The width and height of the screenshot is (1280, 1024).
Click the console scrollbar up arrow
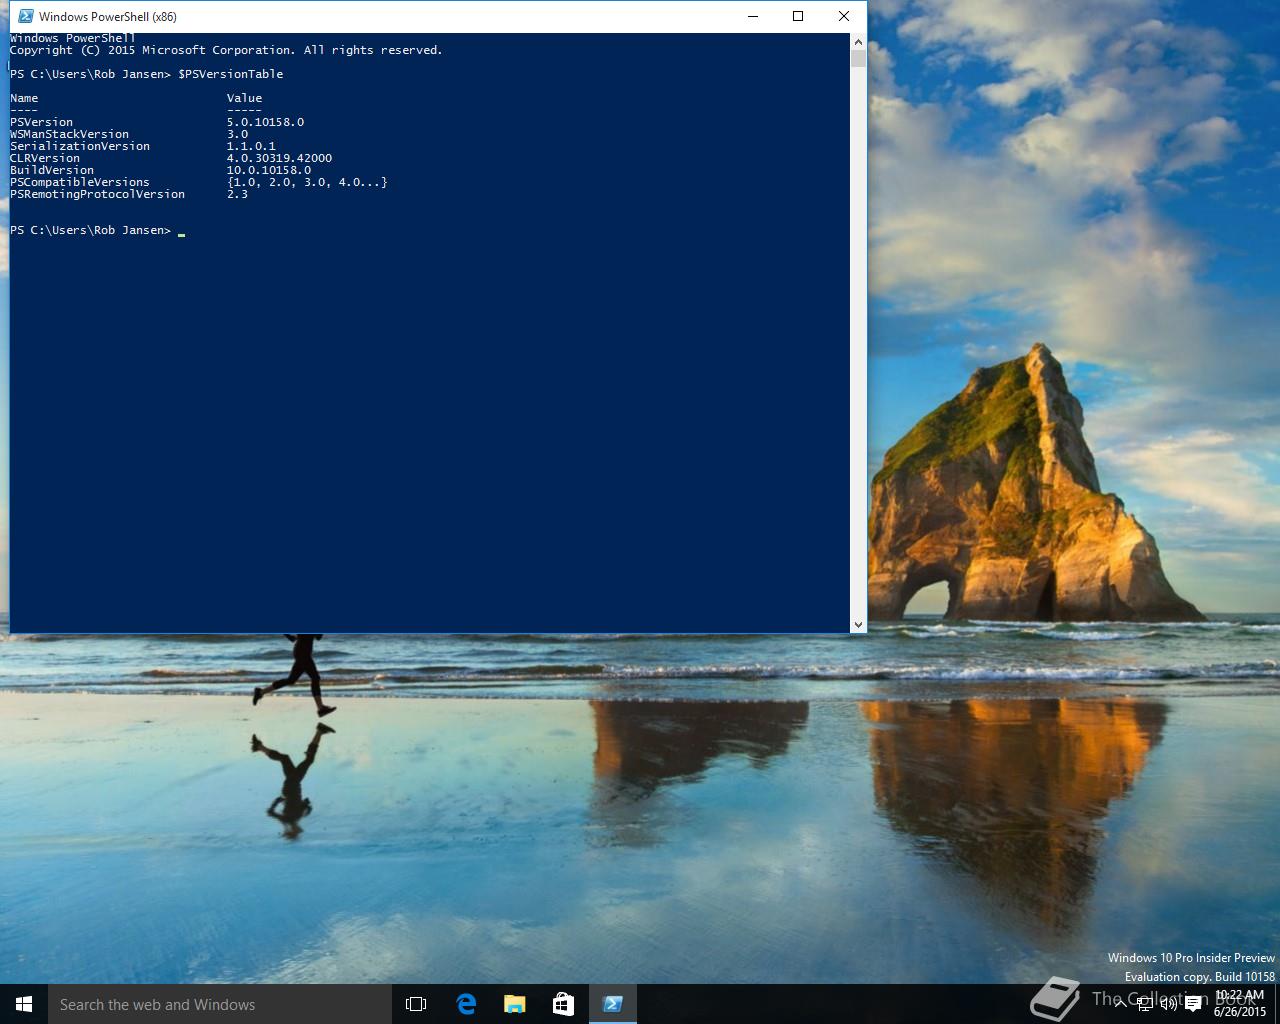pyautogui.click(x=858, y=42)
